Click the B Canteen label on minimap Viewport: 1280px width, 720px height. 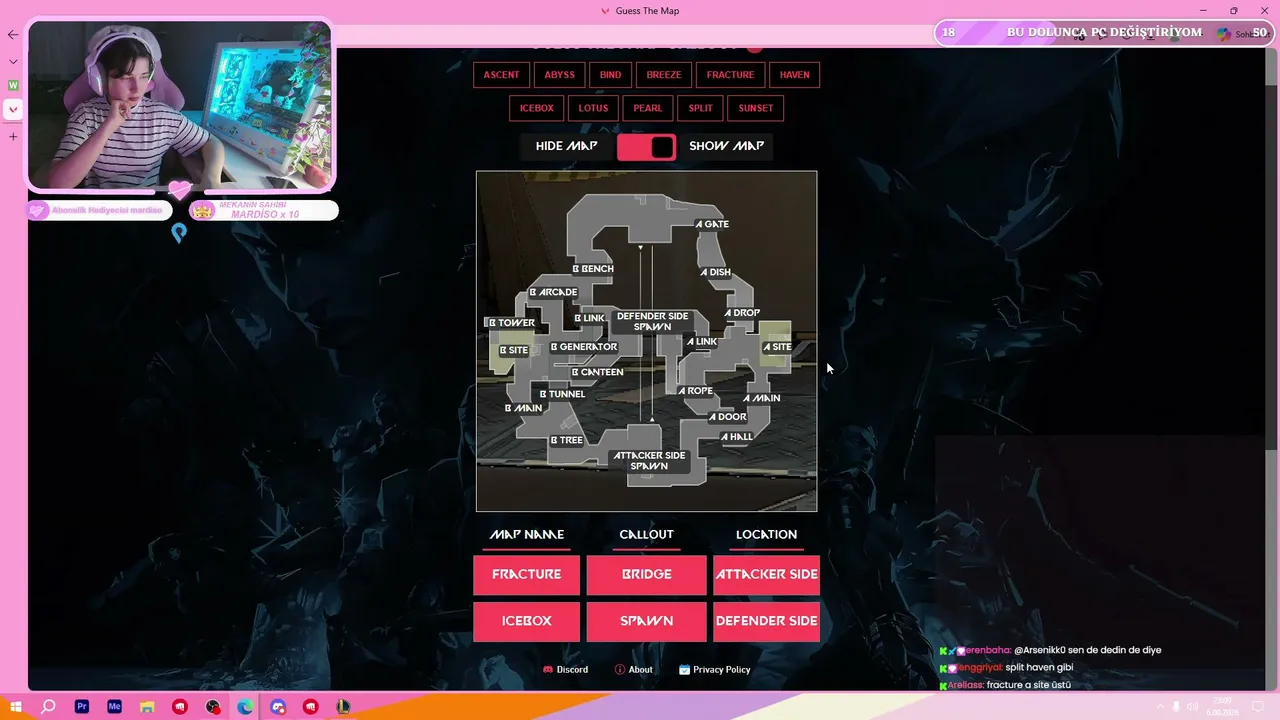tap(597, 372)
